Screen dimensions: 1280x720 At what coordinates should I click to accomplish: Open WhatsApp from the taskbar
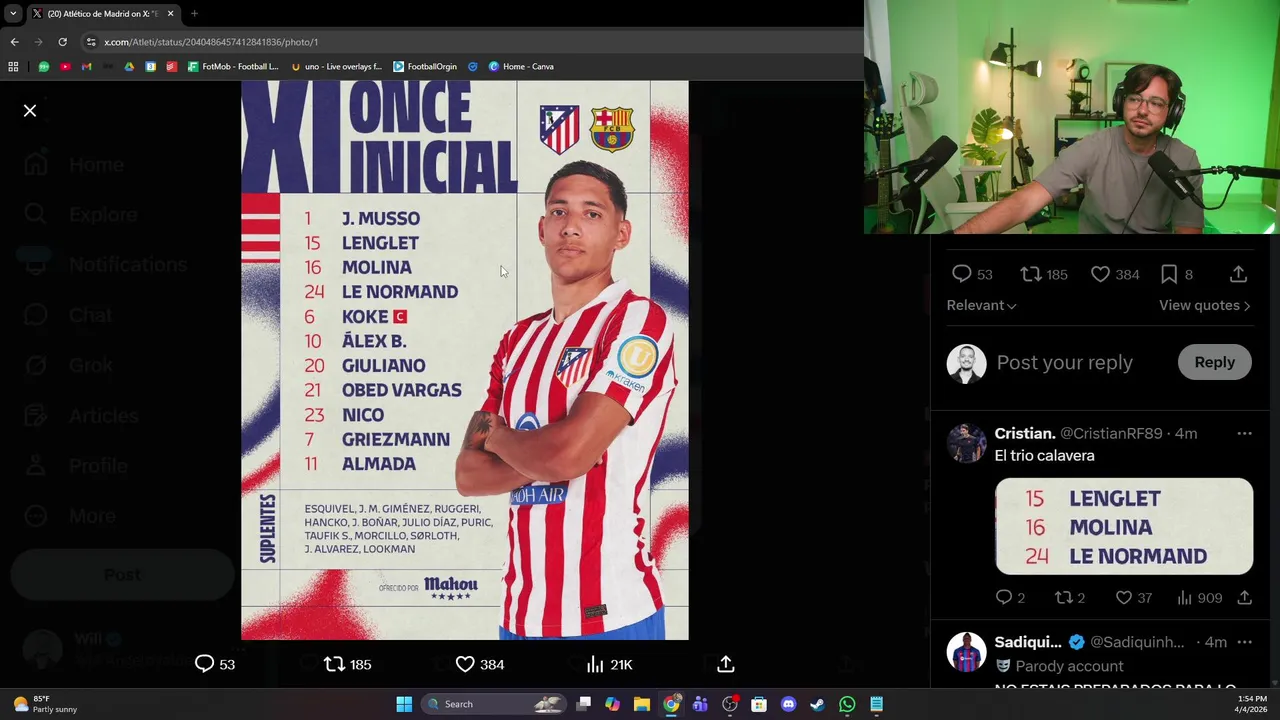[x=847, y=704]
